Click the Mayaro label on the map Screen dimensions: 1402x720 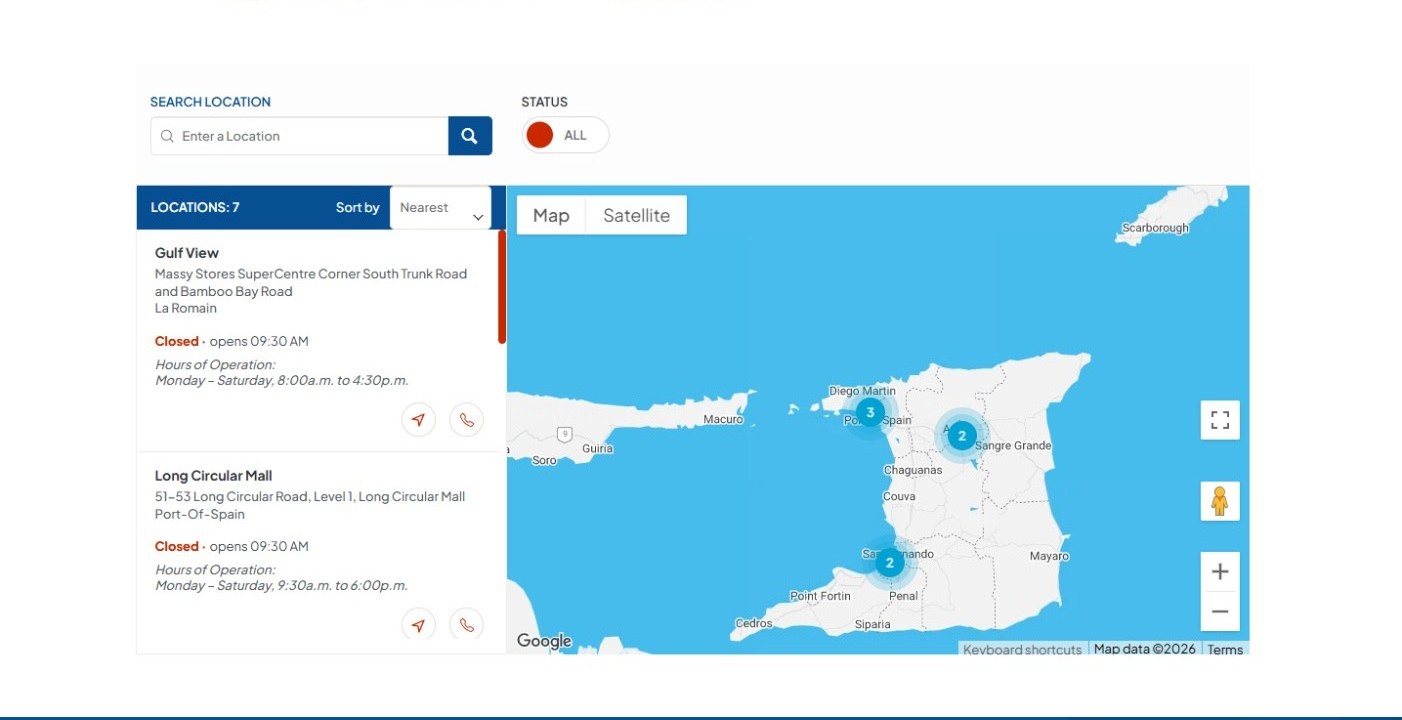pos(1050,556)
